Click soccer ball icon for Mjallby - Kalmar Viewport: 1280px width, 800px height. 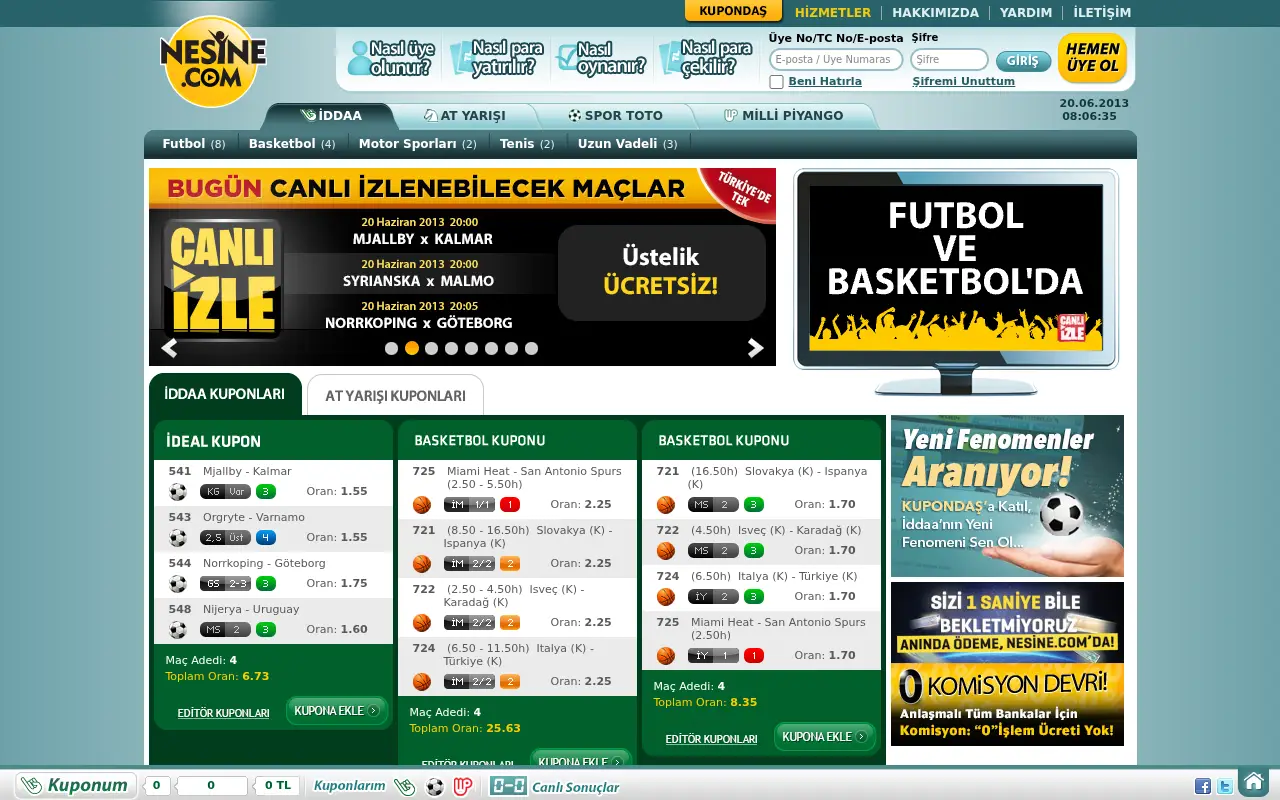coord(178,492)
